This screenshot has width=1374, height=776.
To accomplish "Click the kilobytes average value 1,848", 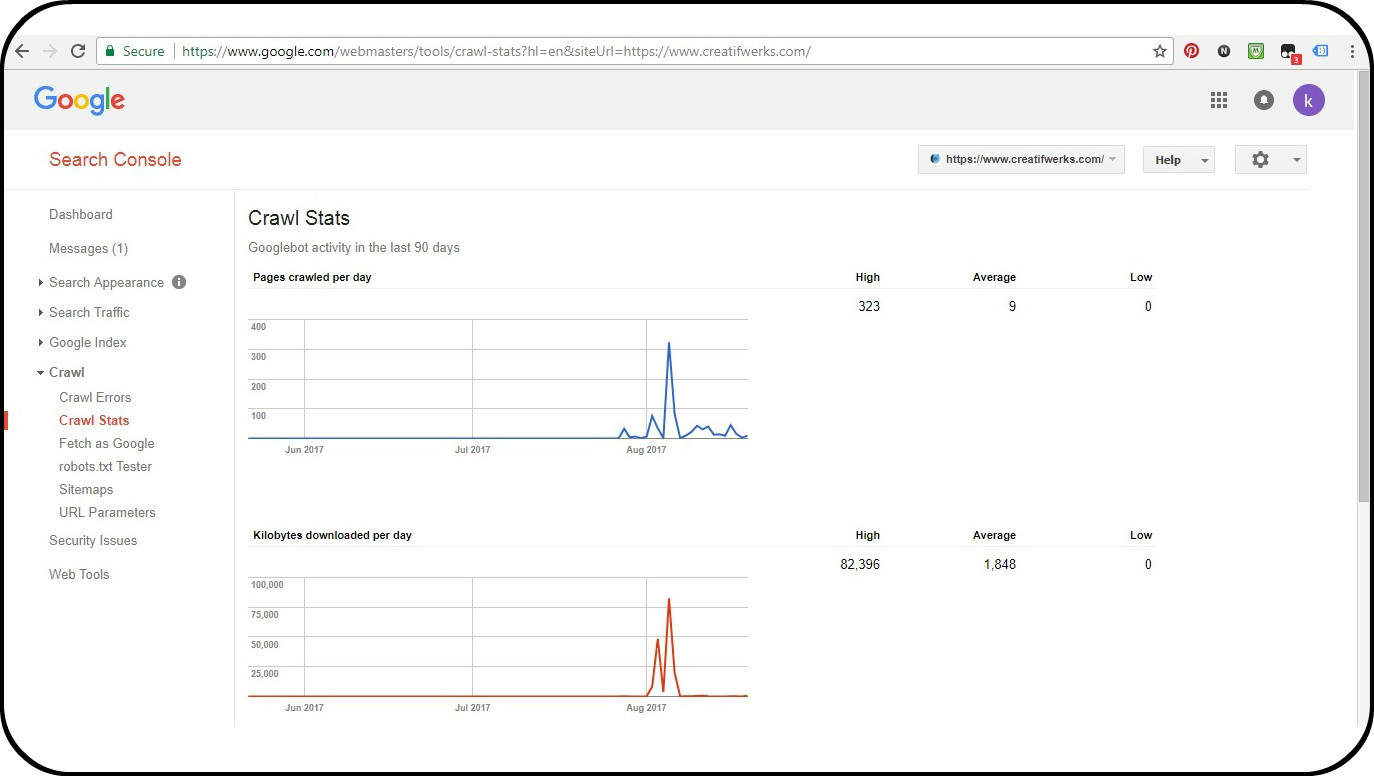I will pos(999,564).
